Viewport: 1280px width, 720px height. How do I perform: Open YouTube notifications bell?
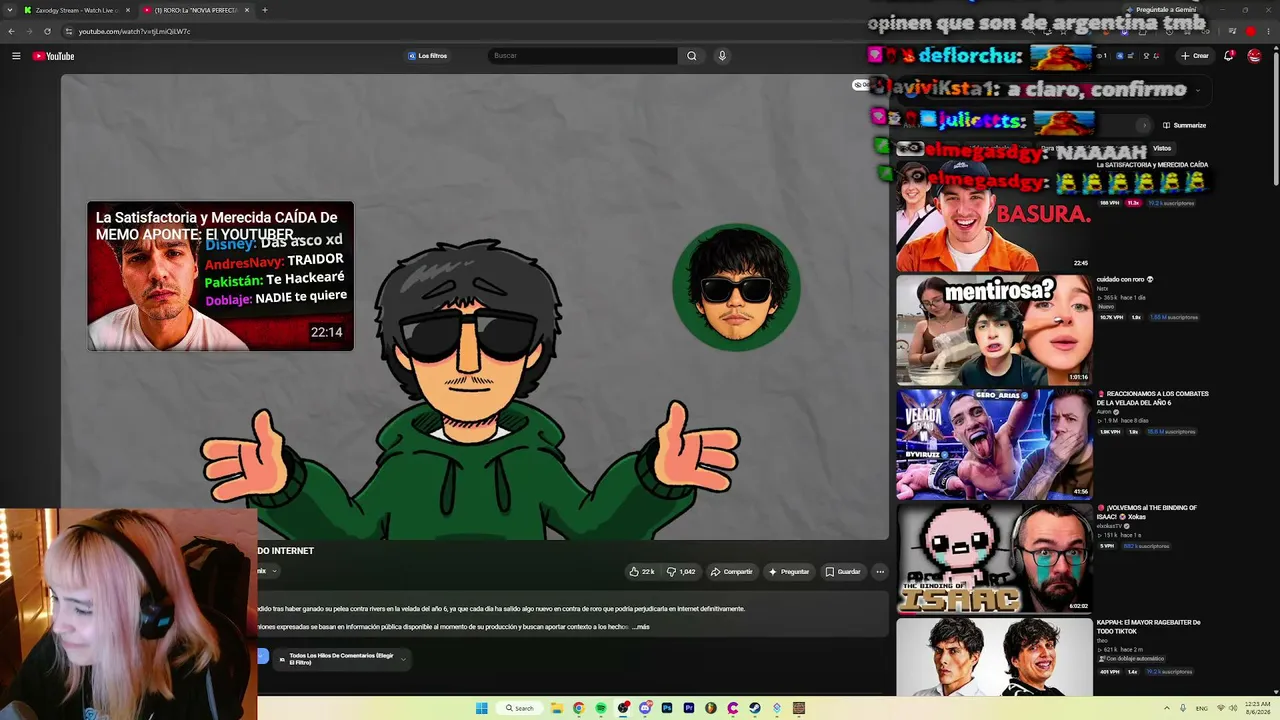pyautogui.click(x=1229, y=56)
